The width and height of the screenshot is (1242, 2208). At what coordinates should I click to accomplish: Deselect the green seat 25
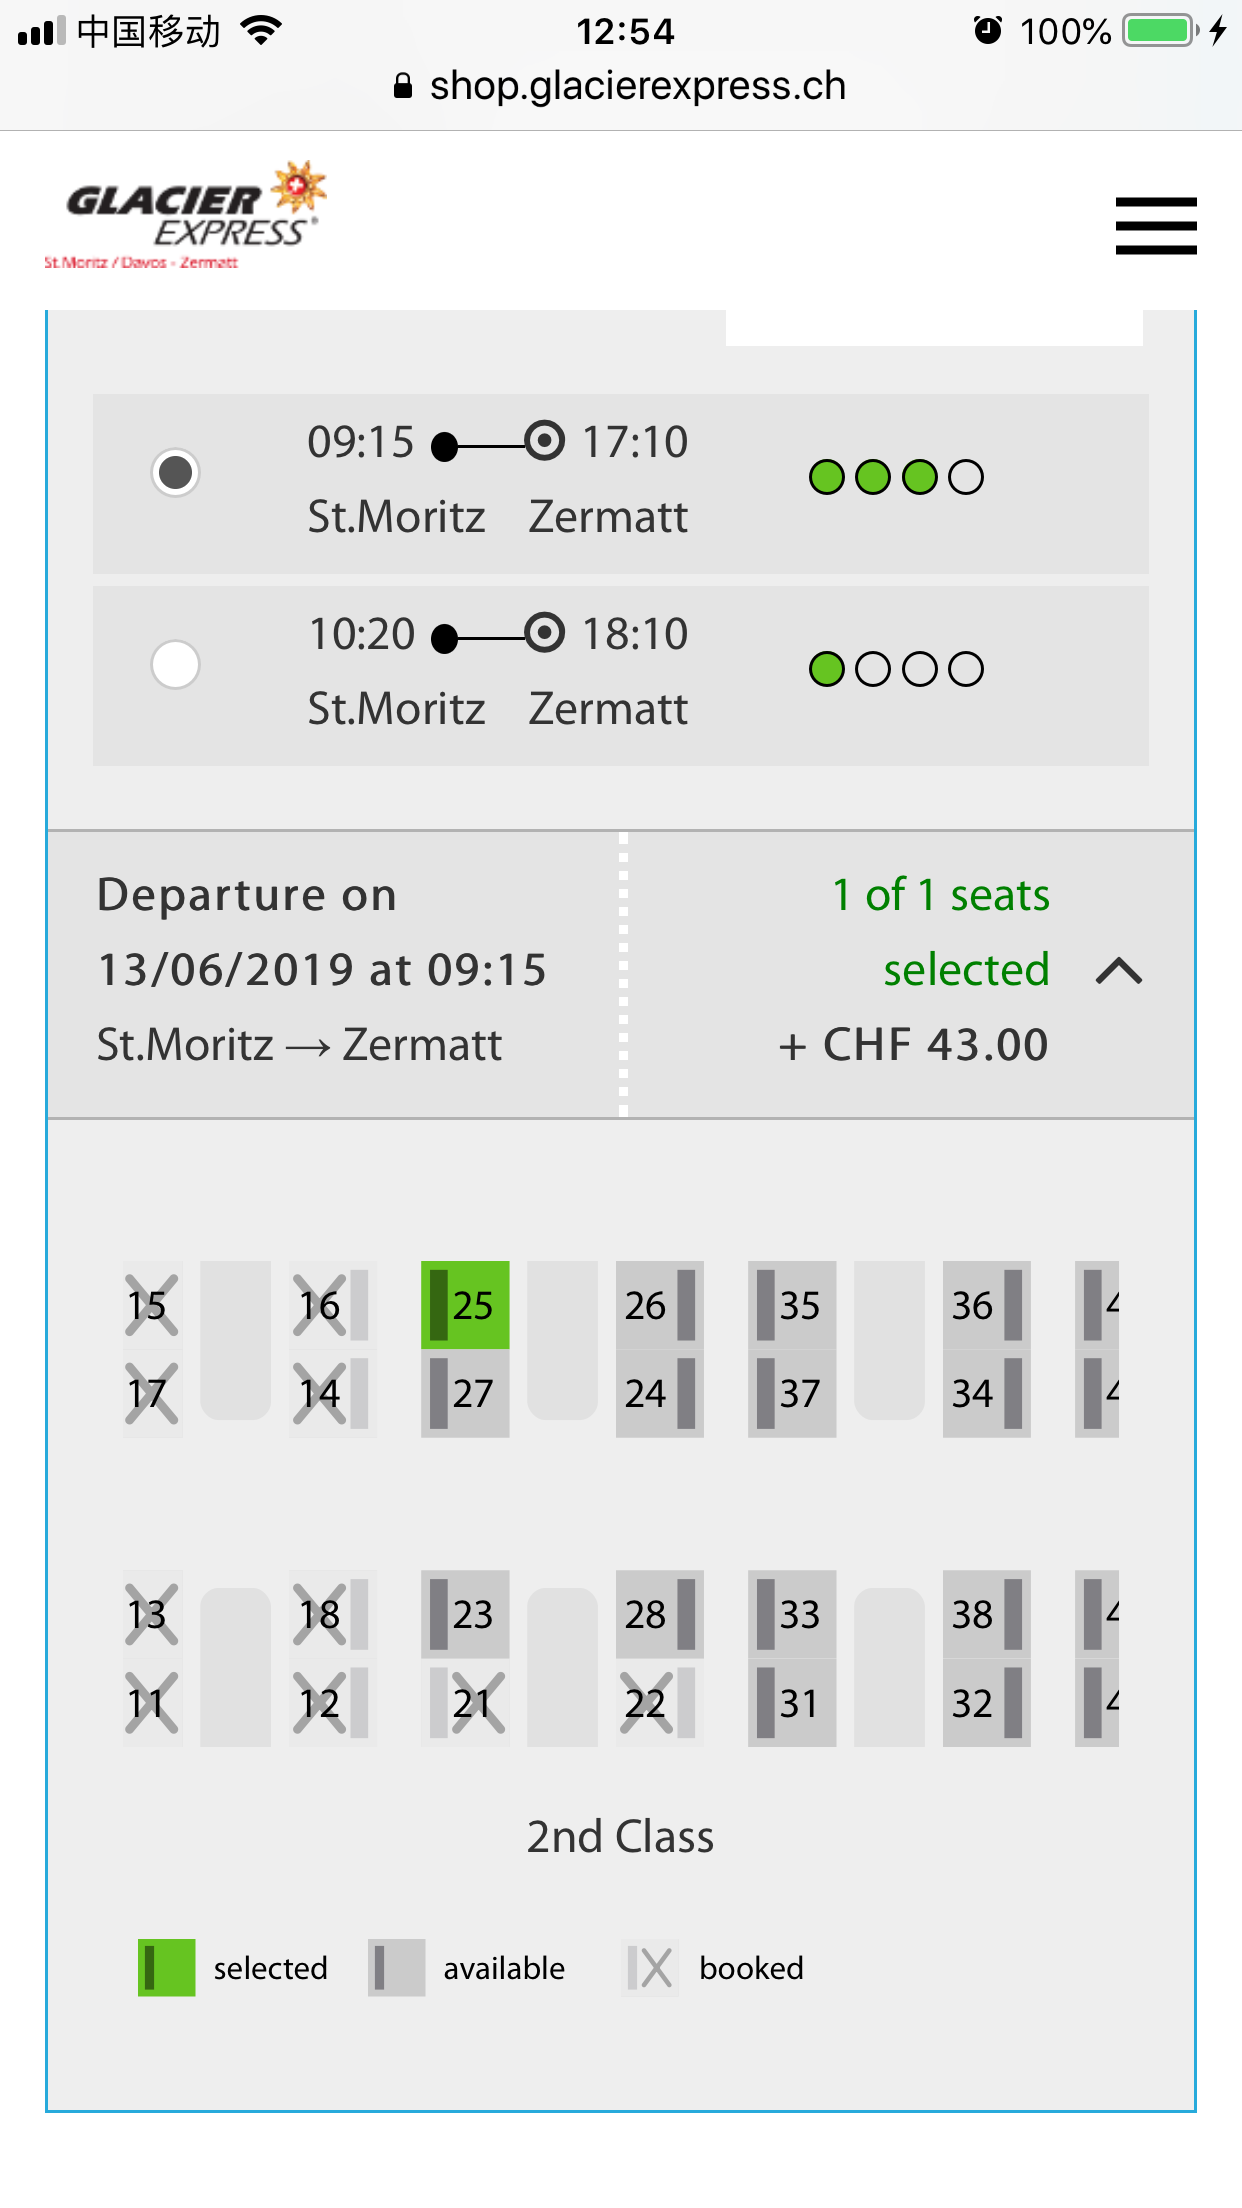(465, 1305)
